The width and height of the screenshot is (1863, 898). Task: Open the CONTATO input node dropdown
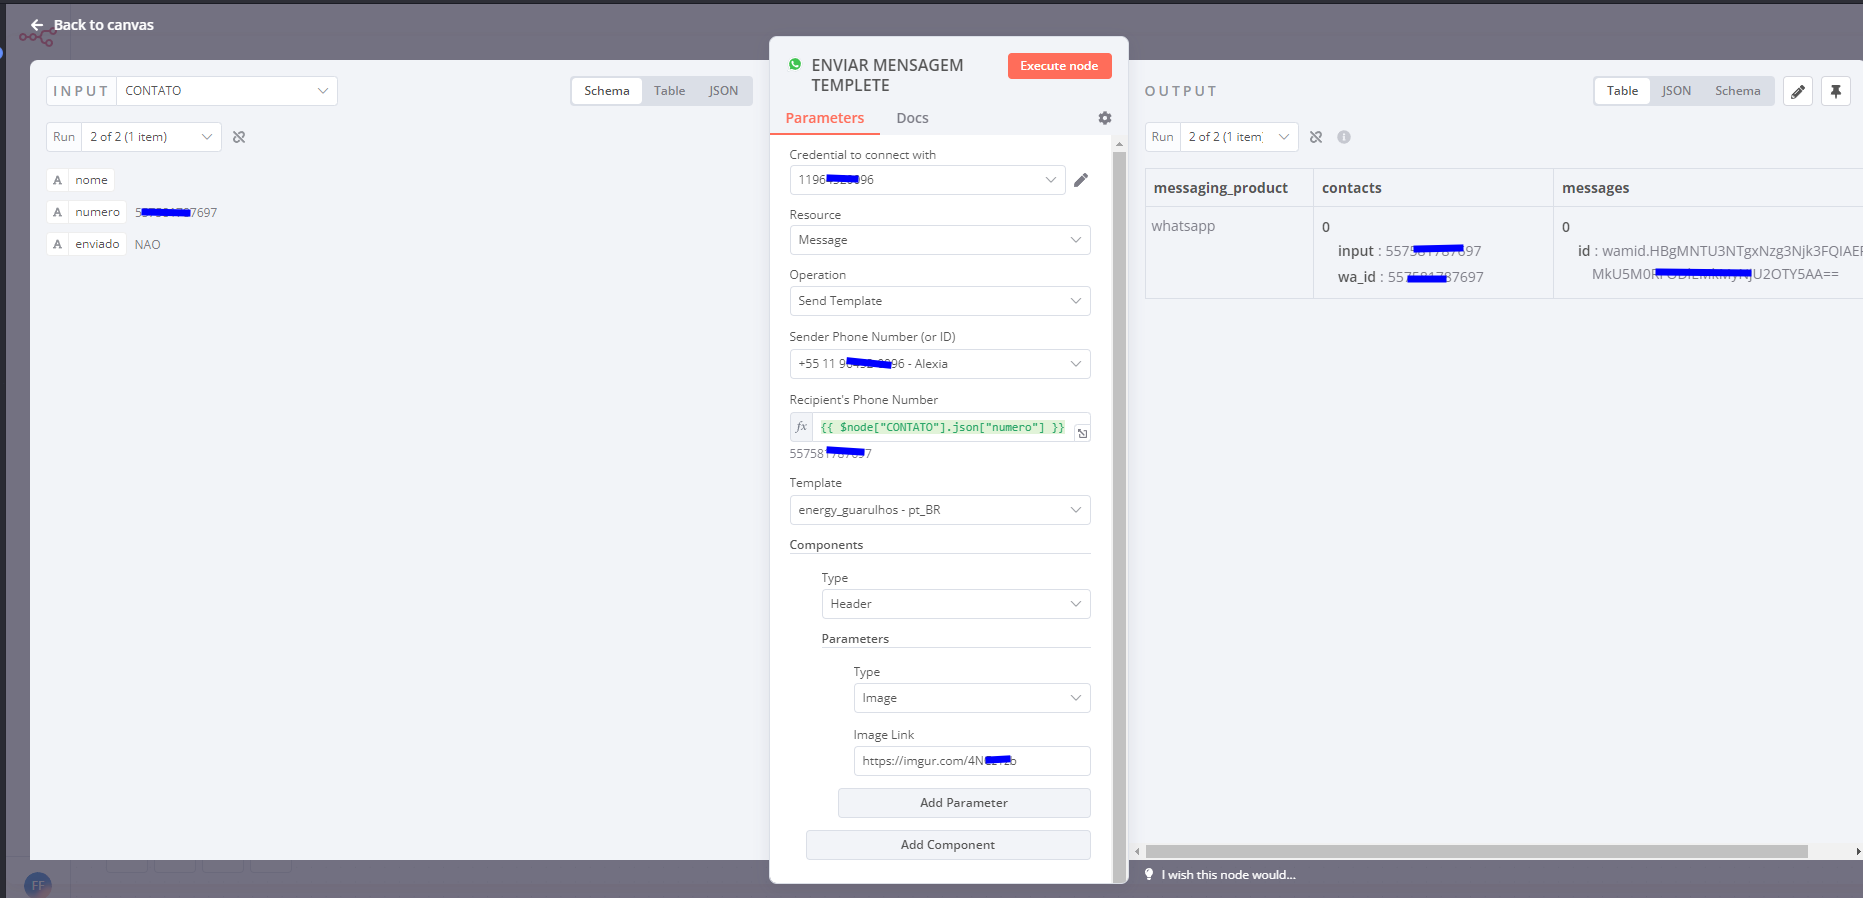(x=227, y=91)
